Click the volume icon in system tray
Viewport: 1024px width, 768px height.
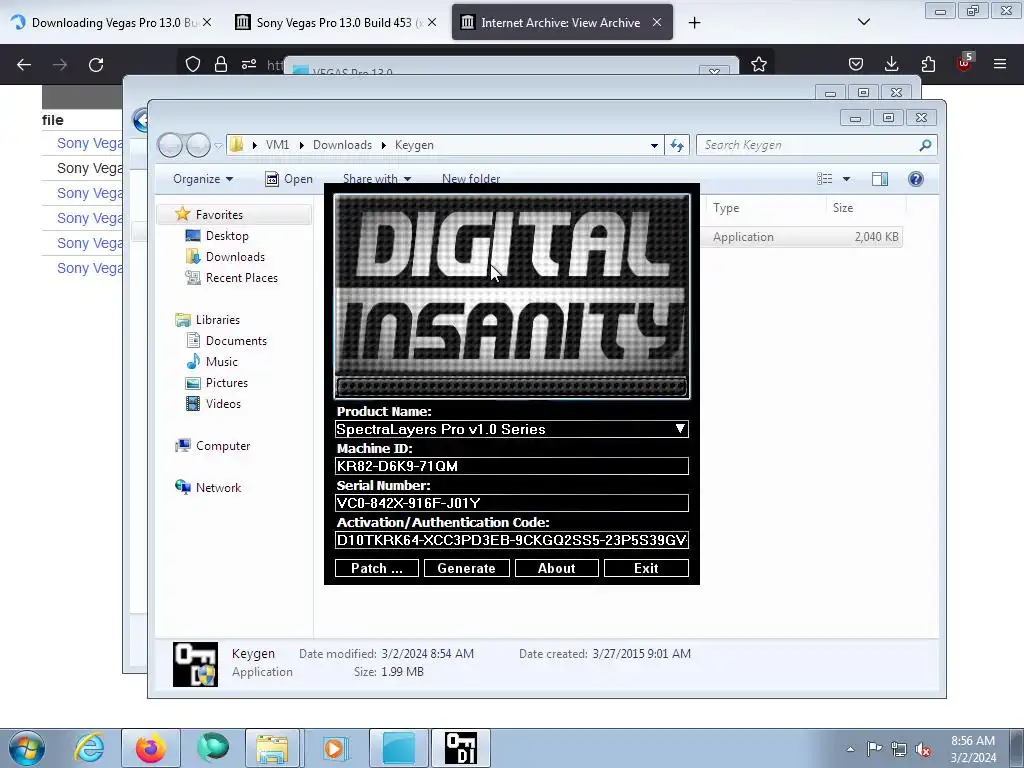click(x=923, y=750)
